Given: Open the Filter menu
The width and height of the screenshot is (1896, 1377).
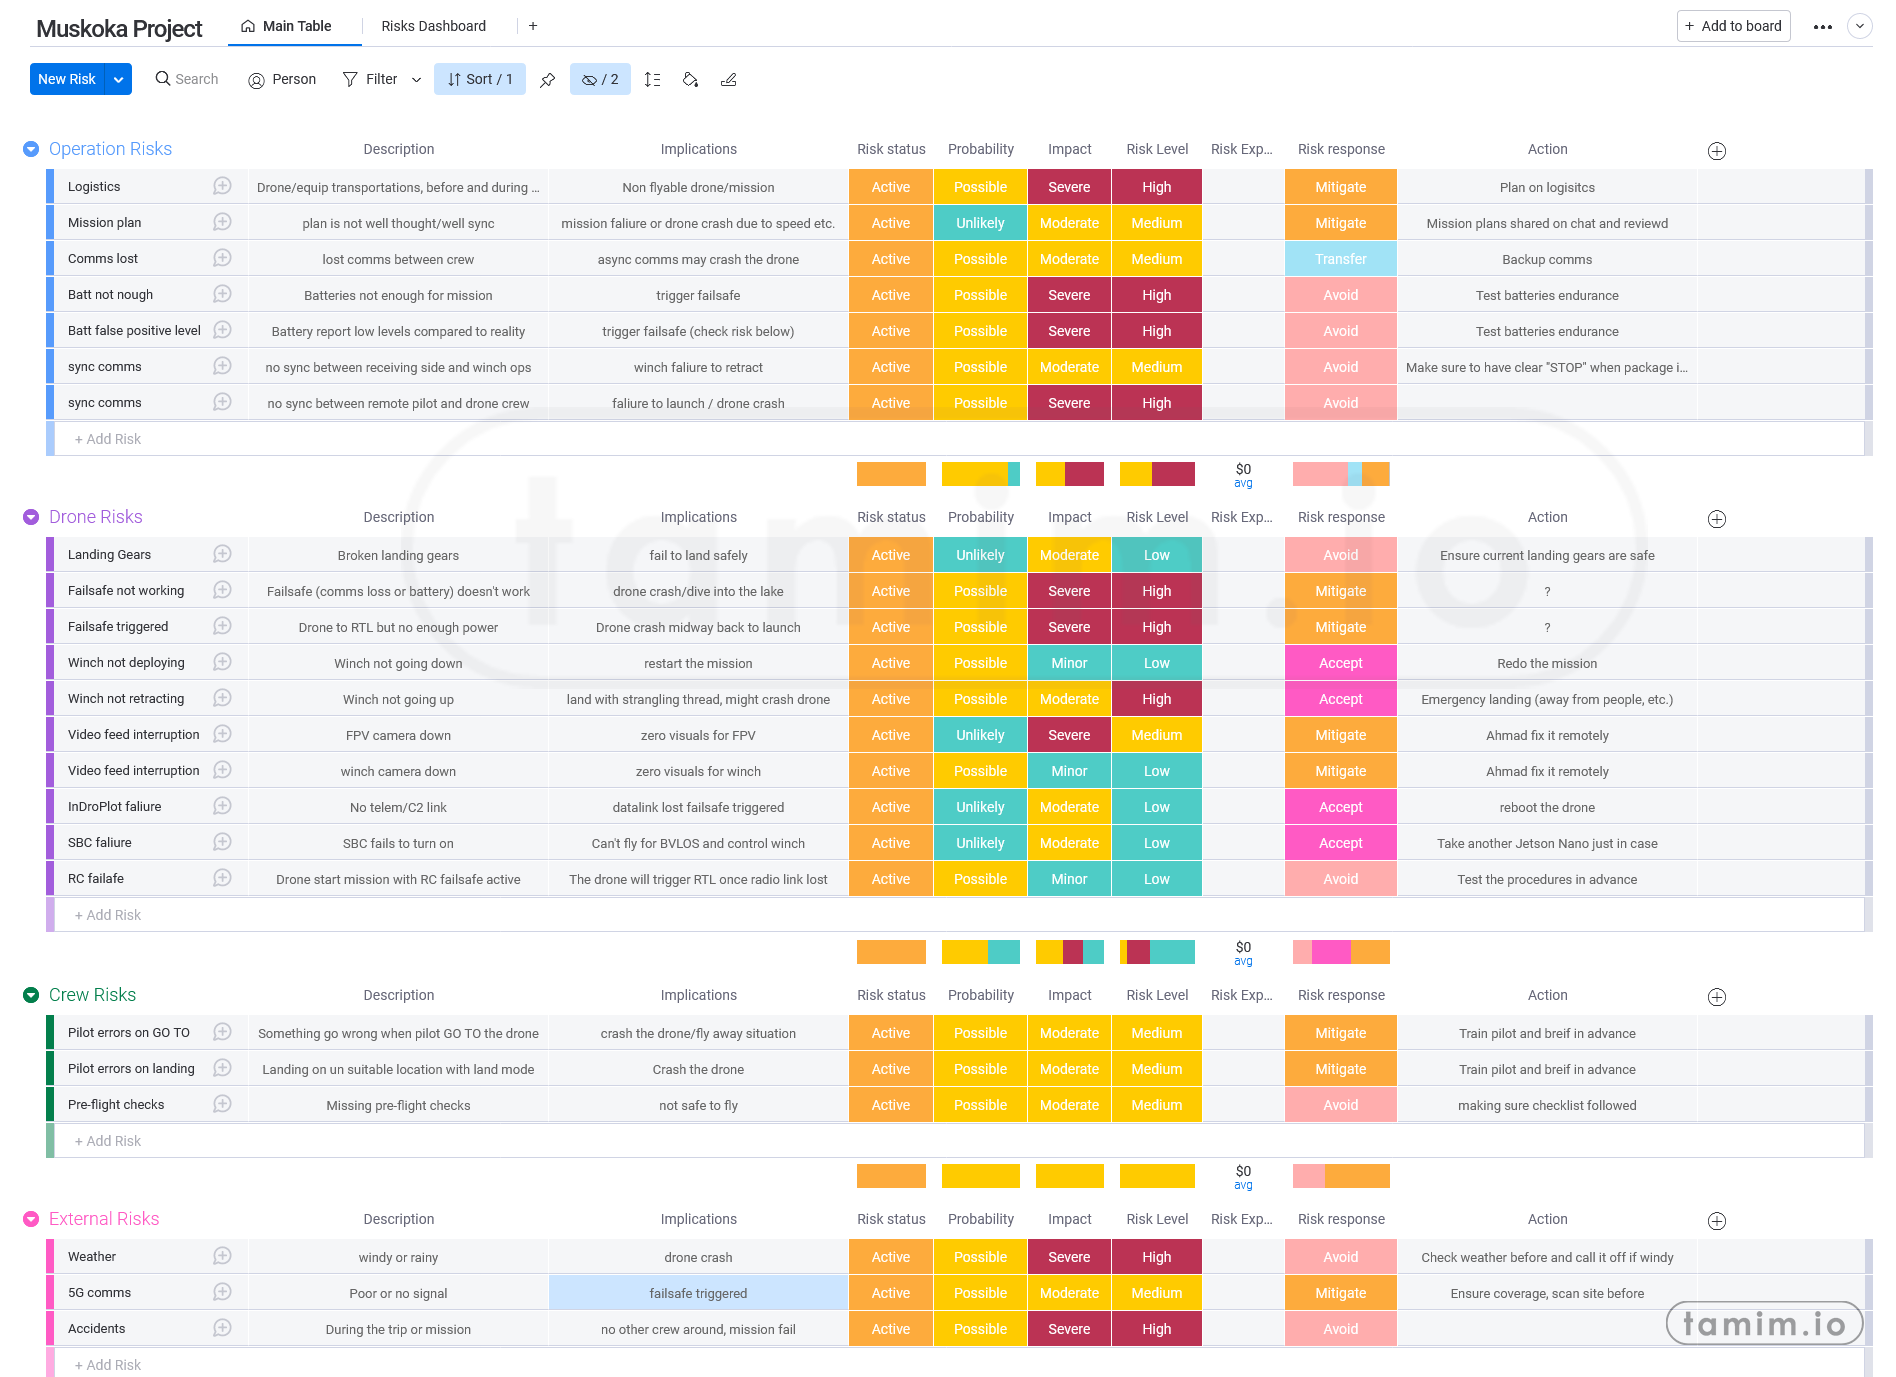Looking at the screenshot, I should coord(370,80).
